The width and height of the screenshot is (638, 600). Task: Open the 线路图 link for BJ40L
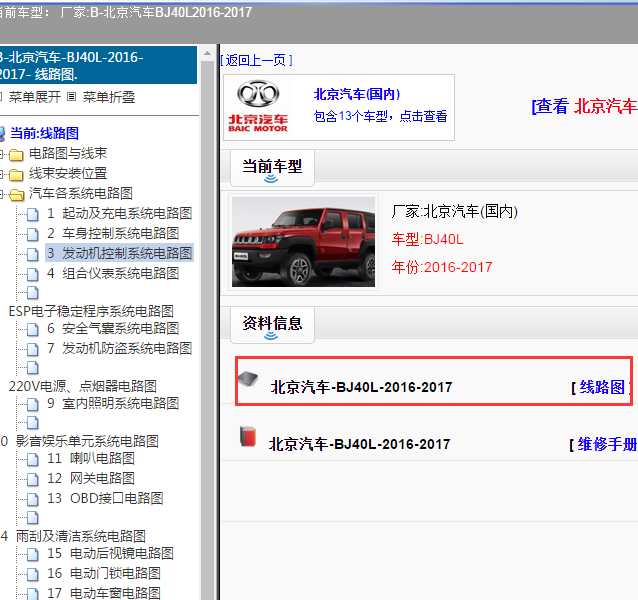[602, 387]
